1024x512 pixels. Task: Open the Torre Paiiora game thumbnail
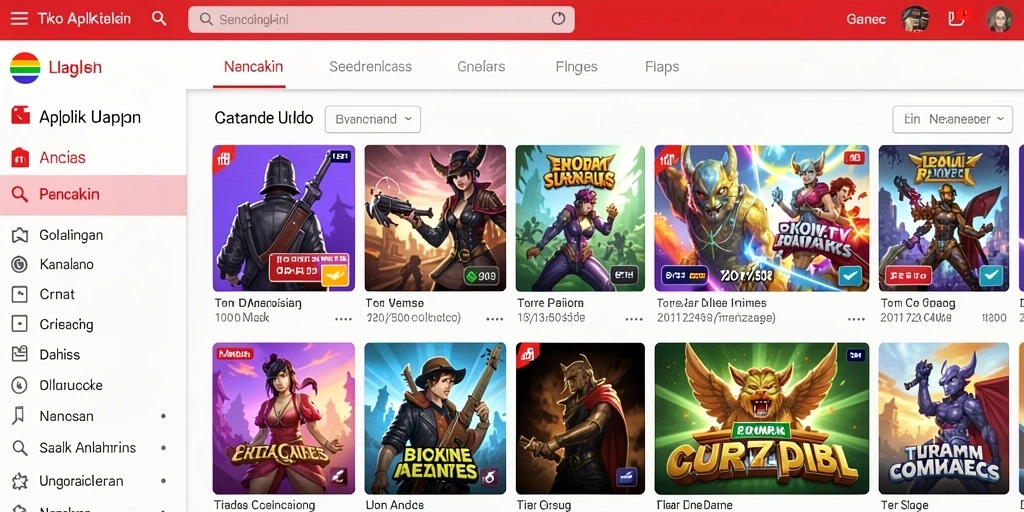click(580, 218)
